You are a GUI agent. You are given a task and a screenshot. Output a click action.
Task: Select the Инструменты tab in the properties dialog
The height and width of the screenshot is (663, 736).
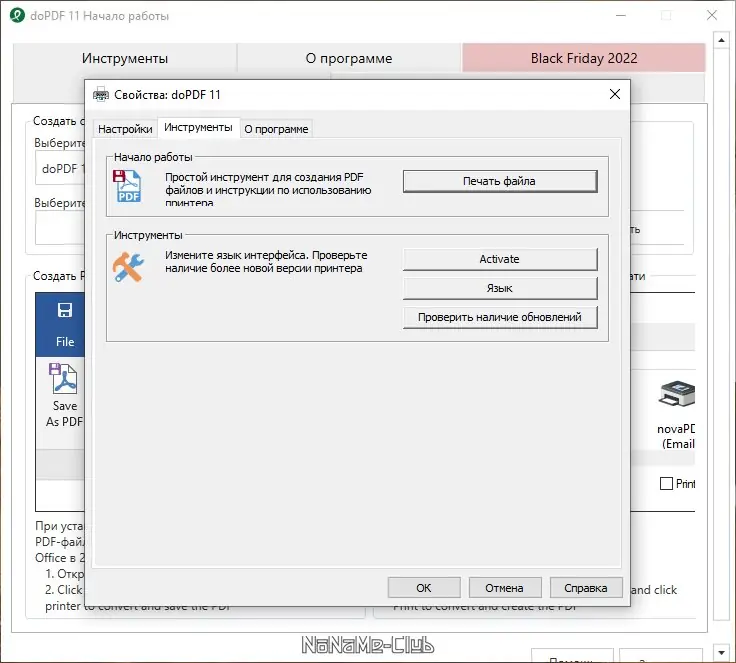[x=198, y=127]
